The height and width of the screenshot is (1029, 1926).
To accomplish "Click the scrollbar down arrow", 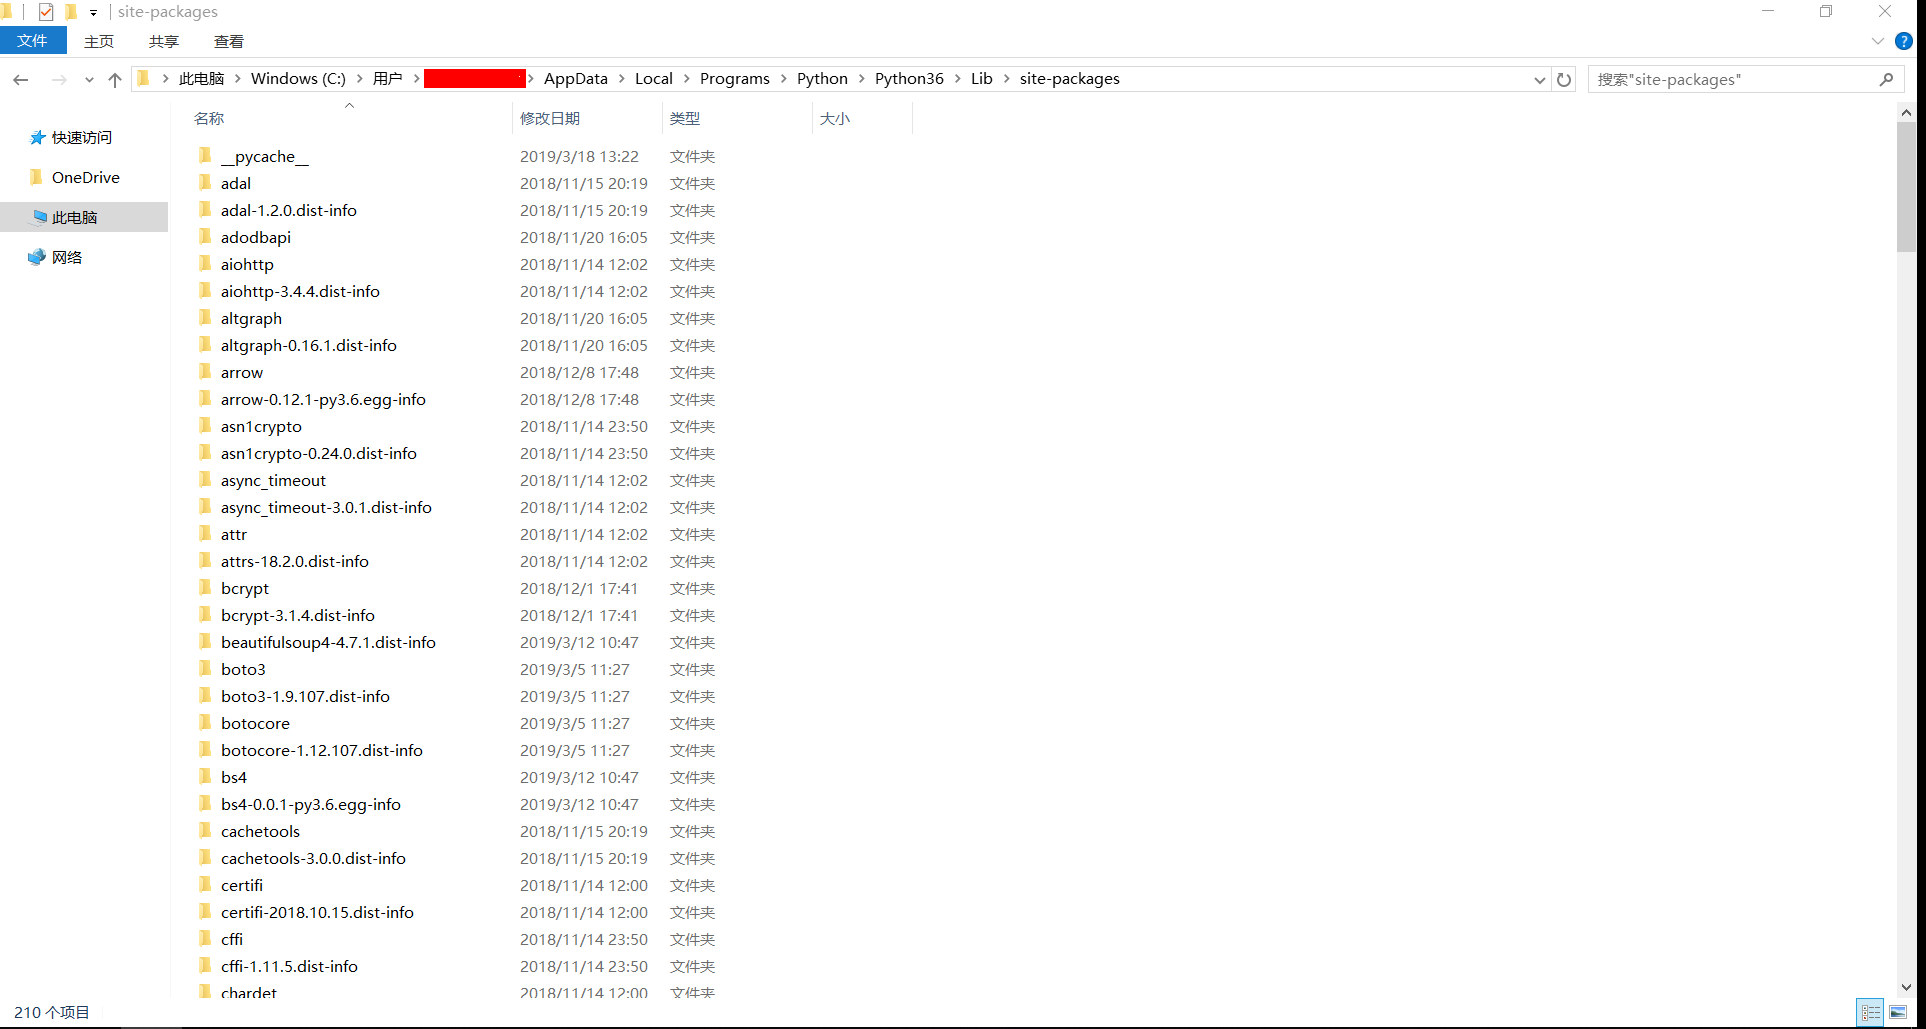I will tap(1906, 986).
